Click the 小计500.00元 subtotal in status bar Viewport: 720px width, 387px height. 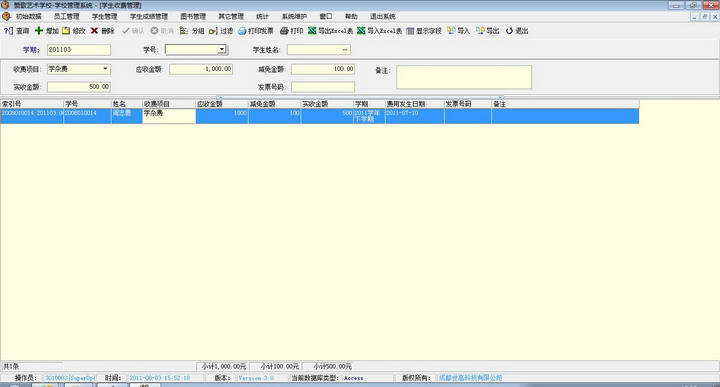332,366
